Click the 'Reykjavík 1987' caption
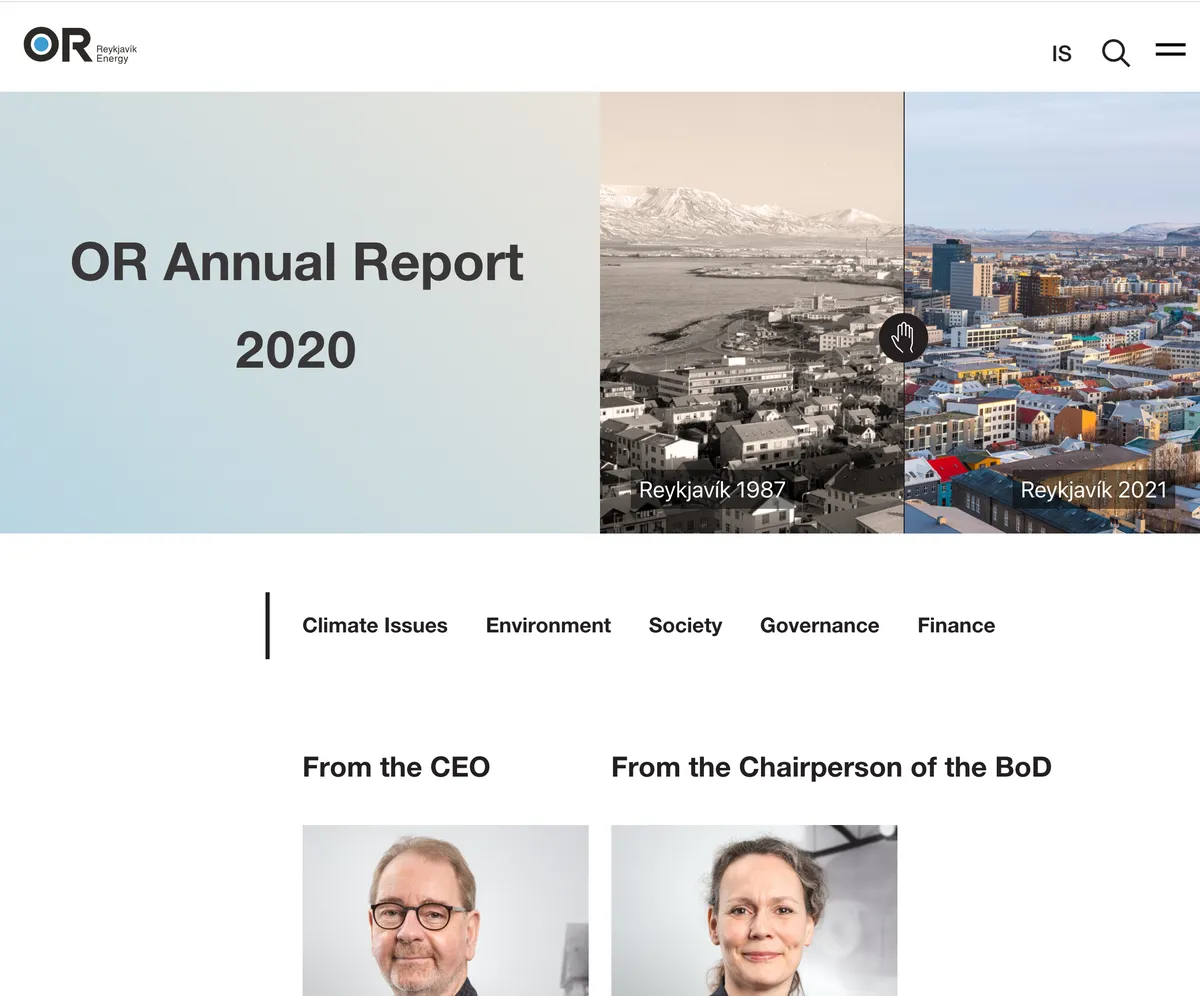 (712, 490)
